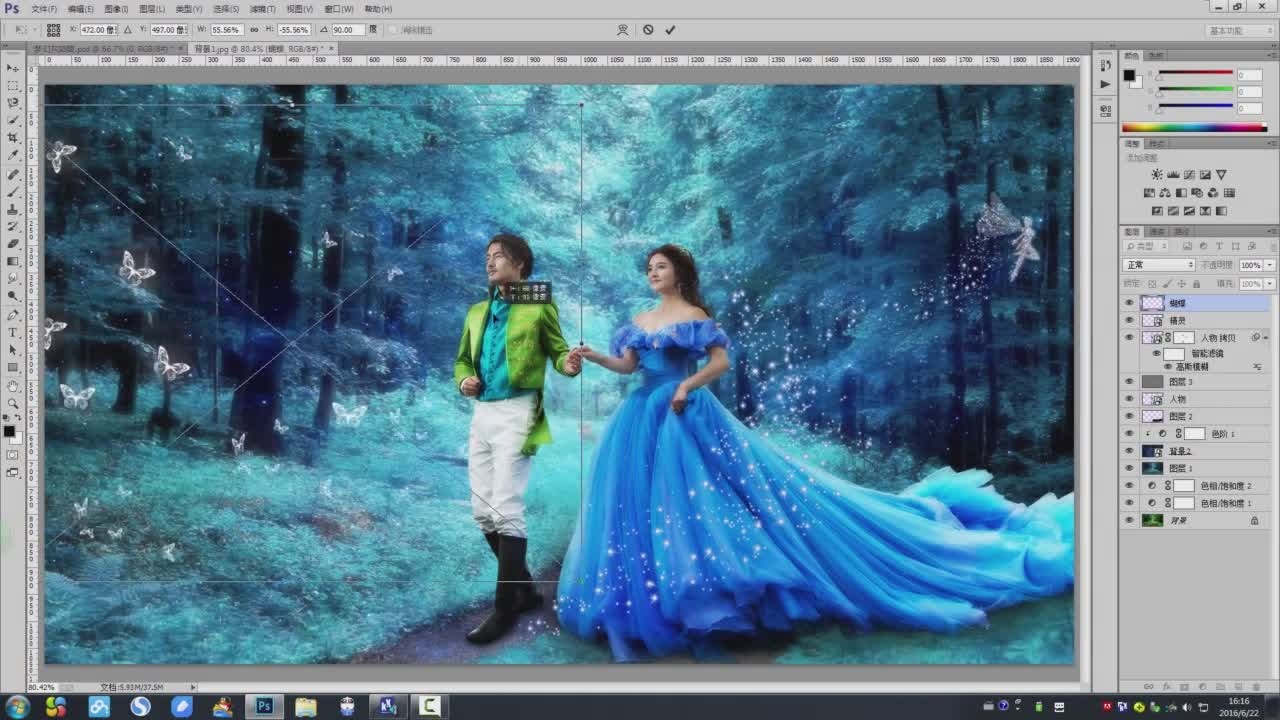
Task: Open the Color panel flyout menu
Action: 1271,55
